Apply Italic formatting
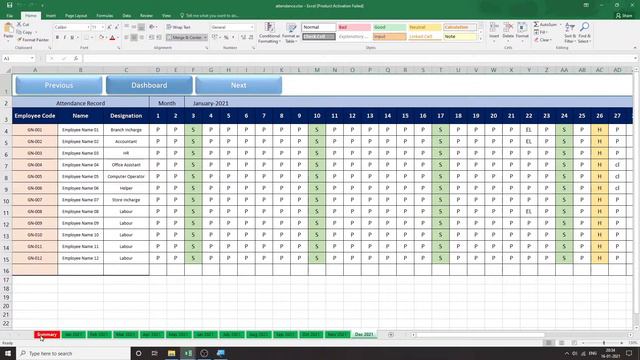The height and width of the screenshot is (360, 640). click(64, 38)
